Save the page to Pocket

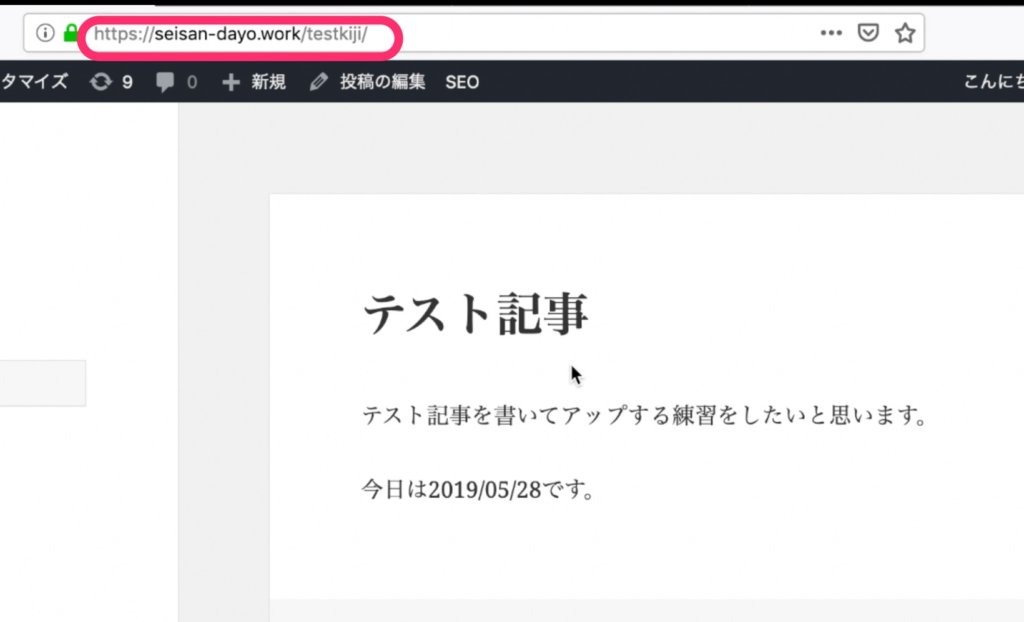(869, 33)
